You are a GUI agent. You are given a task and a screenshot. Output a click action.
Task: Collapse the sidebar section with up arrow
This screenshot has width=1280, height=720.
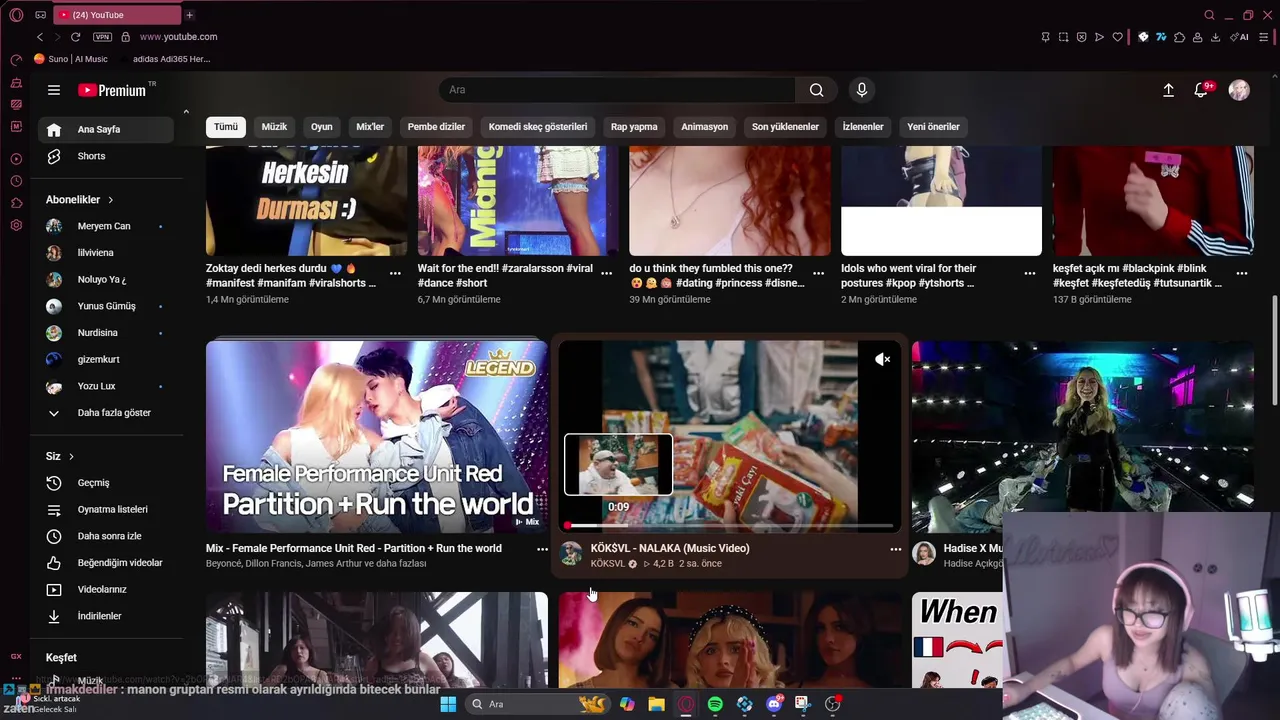point(186,111)
